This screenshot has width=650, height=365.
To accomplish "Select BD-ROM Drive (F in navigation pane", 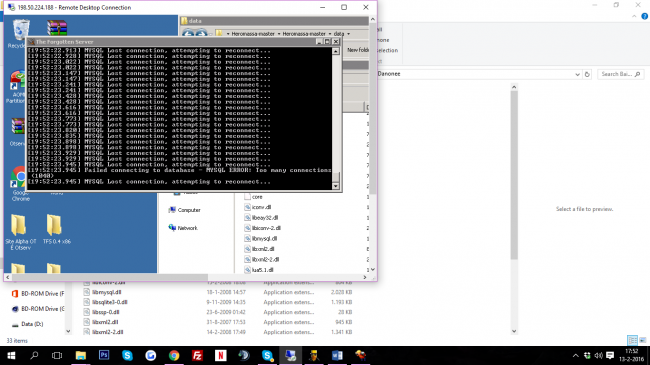I will [x=38, y=293].
